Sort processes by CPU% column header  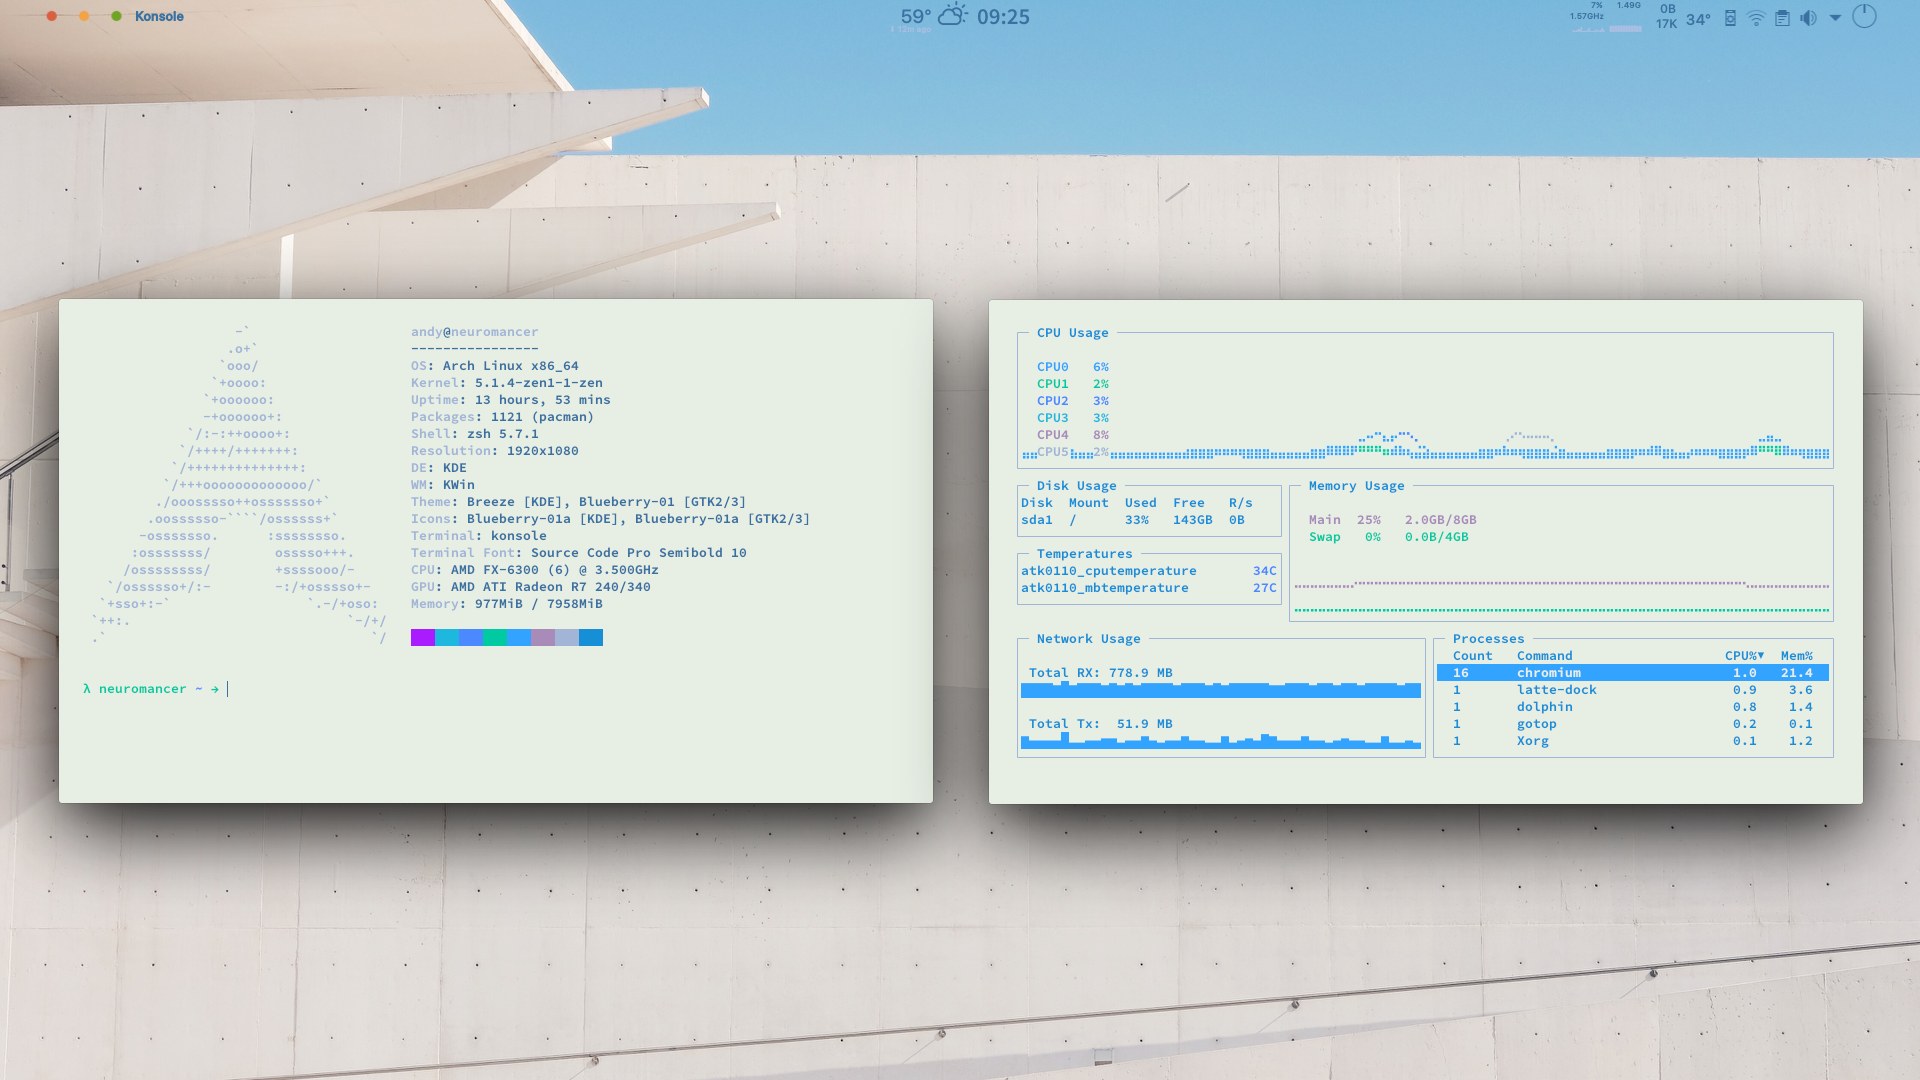click(1744, 656)
